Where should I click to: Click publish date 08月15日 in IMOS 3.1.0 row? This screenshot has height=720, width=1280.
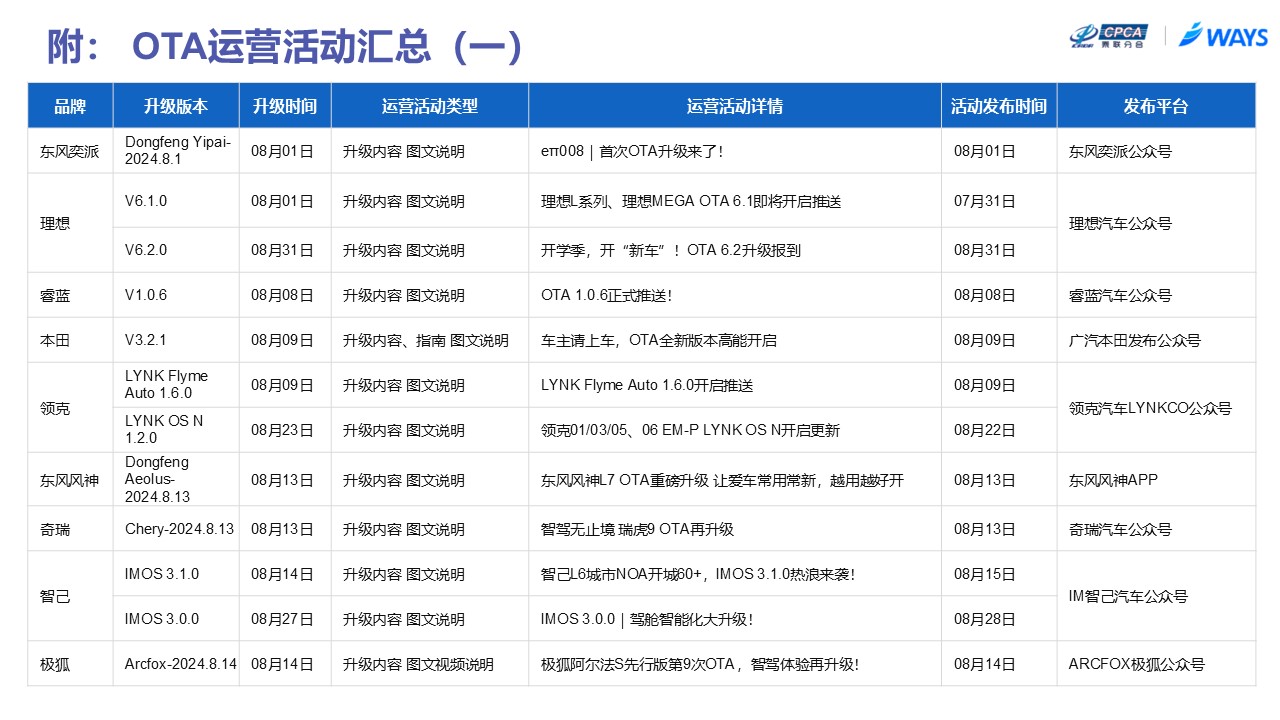click(x=985, y=575)
